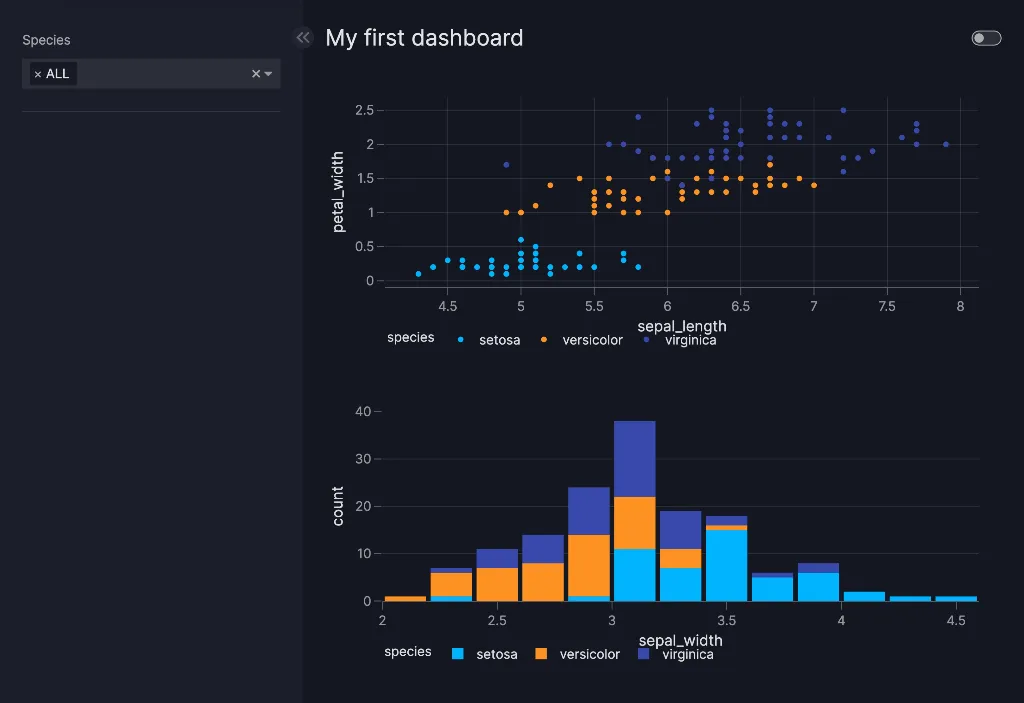
Task: Hide setosa in the scatter plot legend
Action: pos(497,340)
